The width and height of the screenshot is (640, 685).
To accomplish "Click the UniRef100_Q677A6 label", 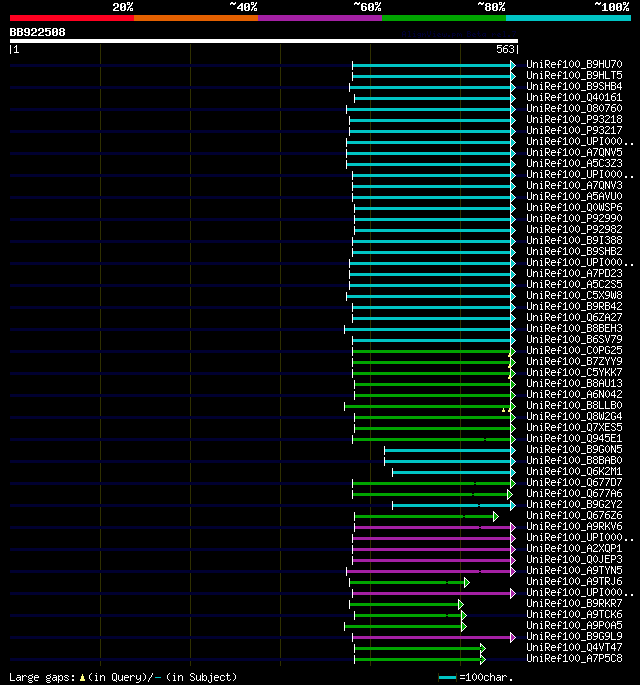I will [x=574, y=493].
